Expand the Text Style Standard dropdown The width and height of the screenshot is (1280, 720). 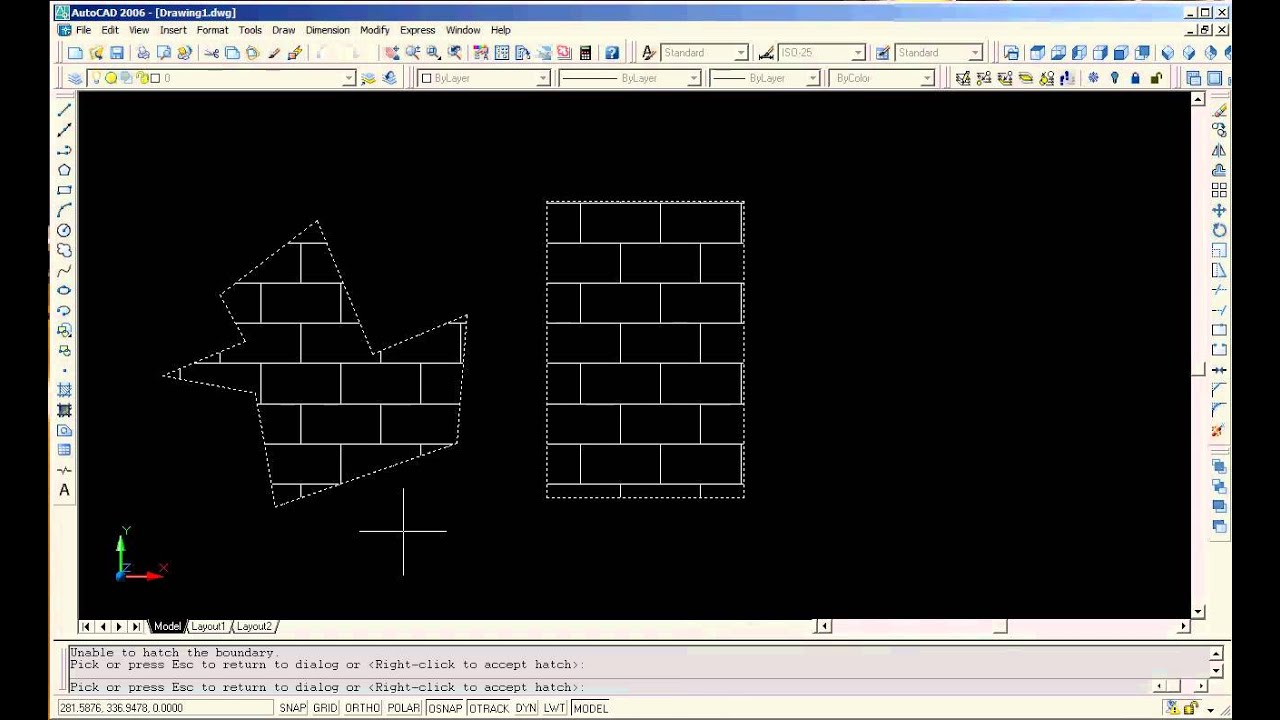740,53
